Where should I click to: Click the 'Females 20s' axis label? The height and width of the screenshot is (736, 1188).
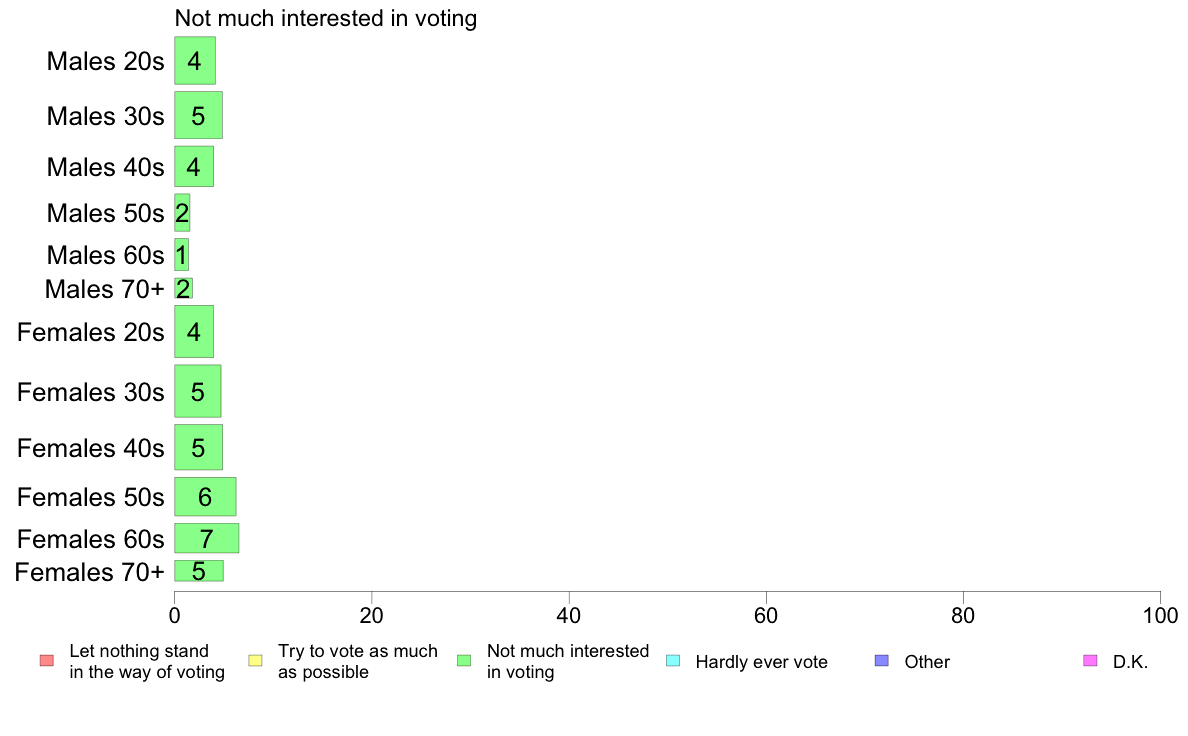[90, 332]
